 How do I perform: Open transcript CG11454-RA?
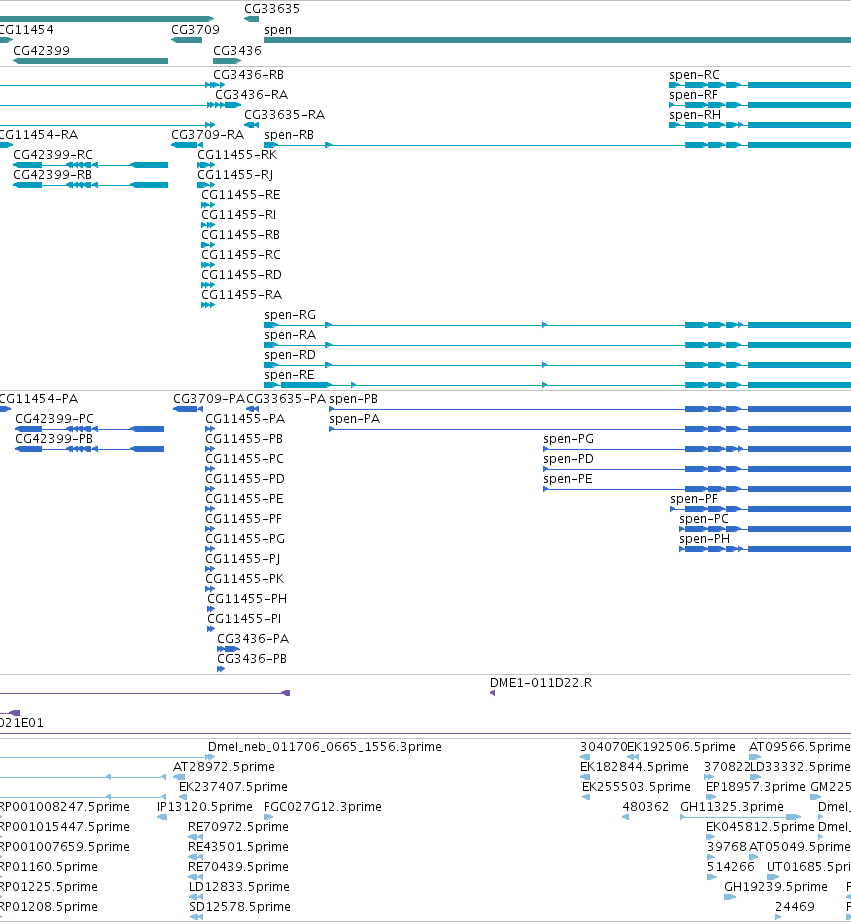39,135
